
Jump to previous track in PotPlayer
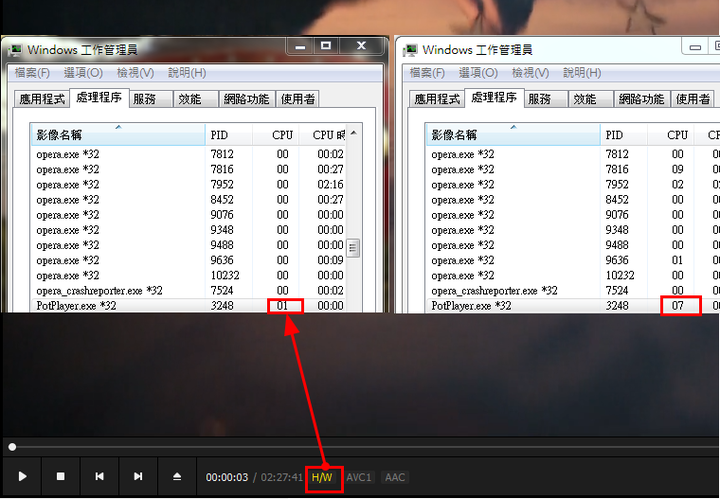tap(99, 477)
